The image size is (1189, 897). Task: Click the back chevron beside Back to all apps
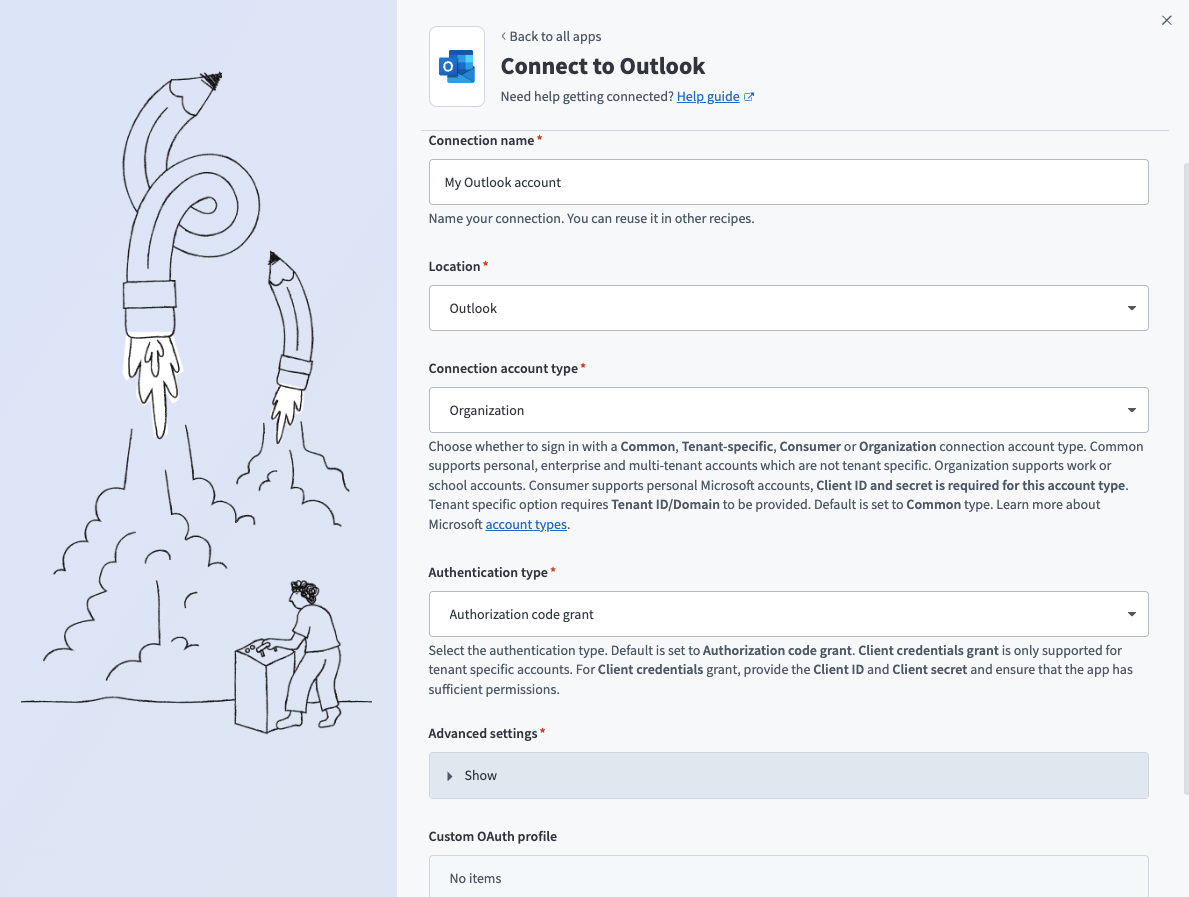point(504,36)
